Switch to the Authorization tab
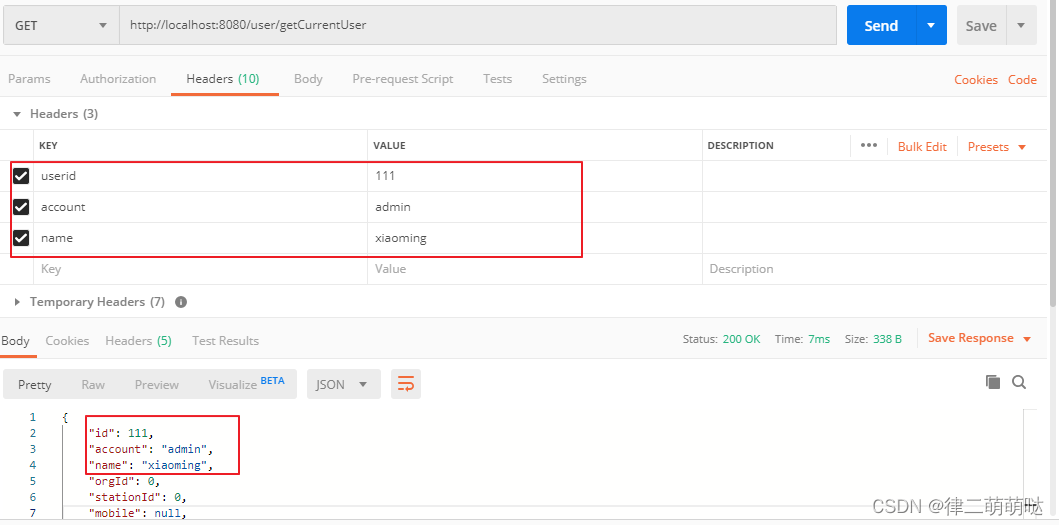Screen dimensions: 1059x525 tap(118, 79)
